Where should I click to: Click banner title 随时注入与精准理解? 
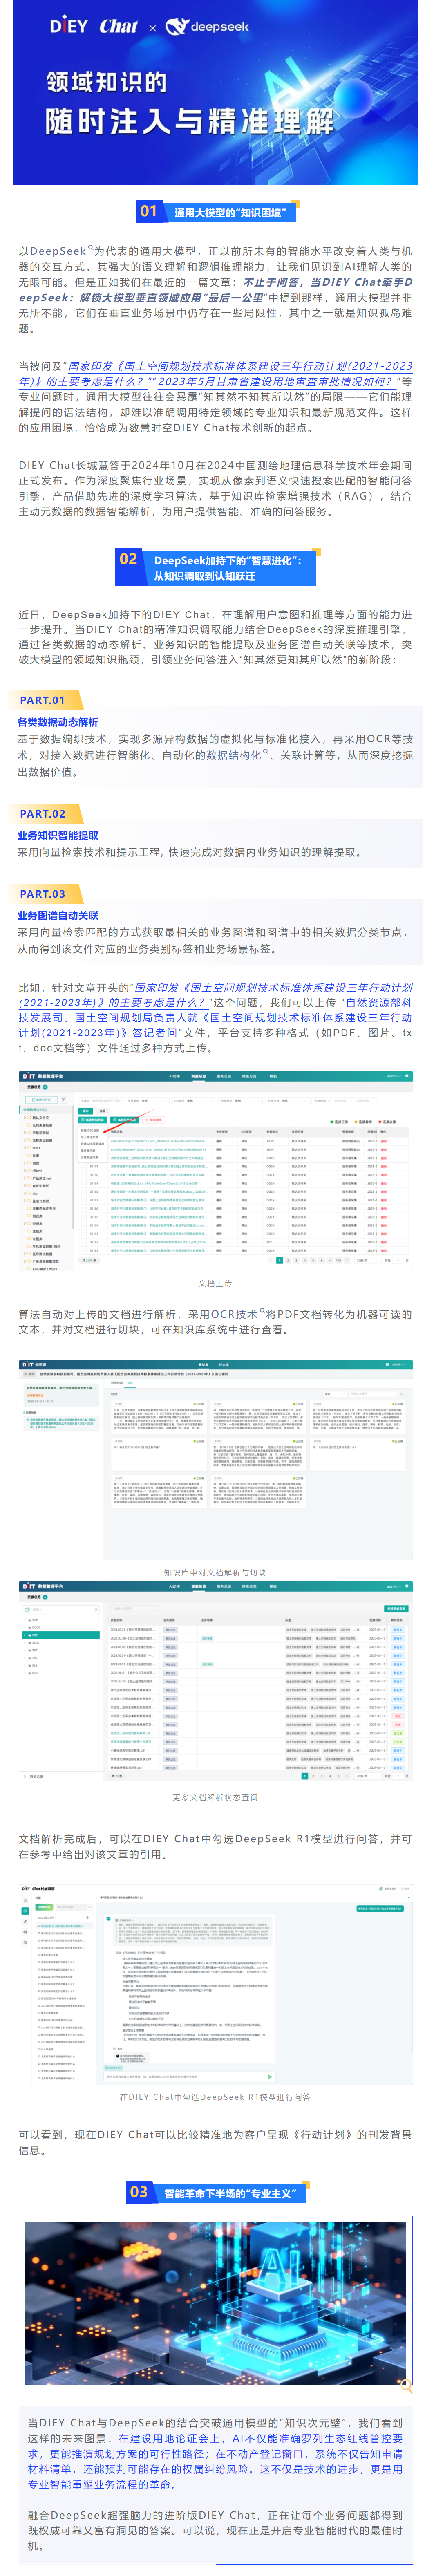click(x=190, y=122)
